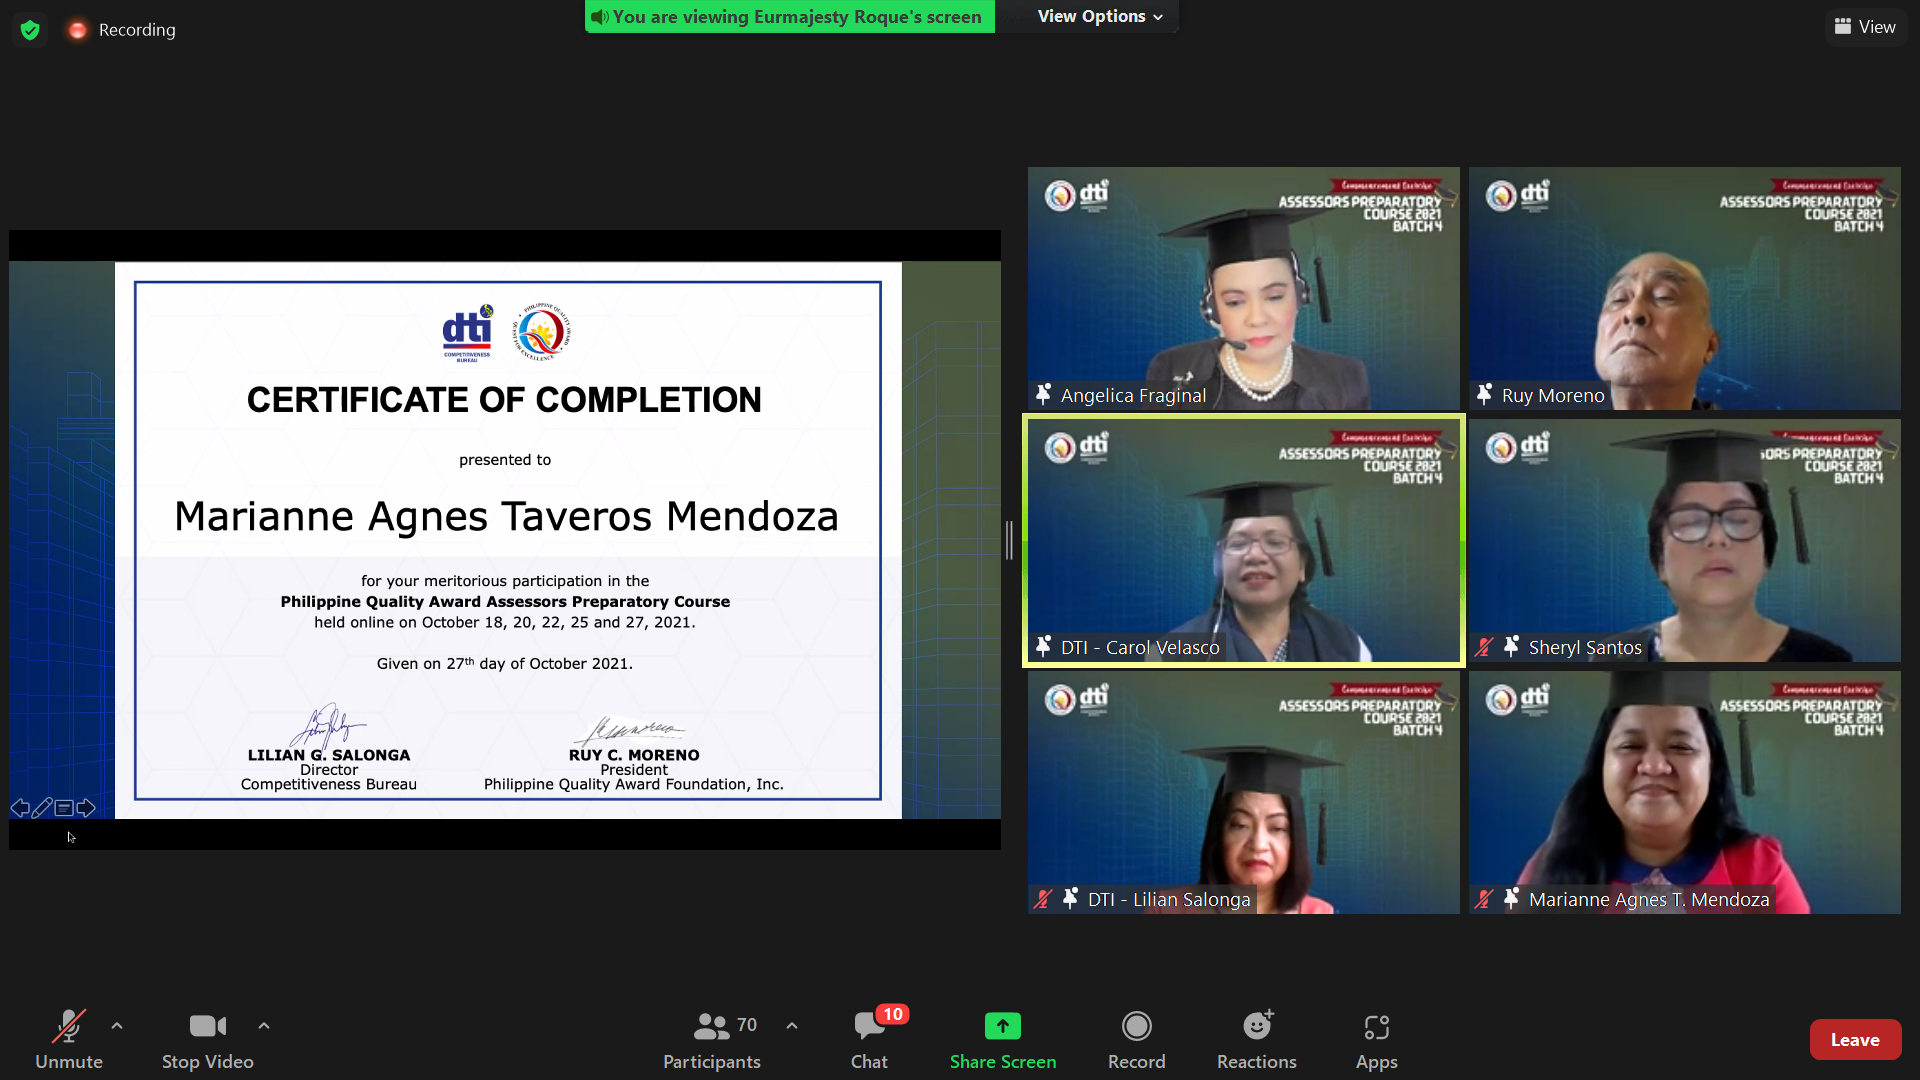Go to next slide arrow
Viewport: 1920px width, 1080px height.
[x=86, y=808]
